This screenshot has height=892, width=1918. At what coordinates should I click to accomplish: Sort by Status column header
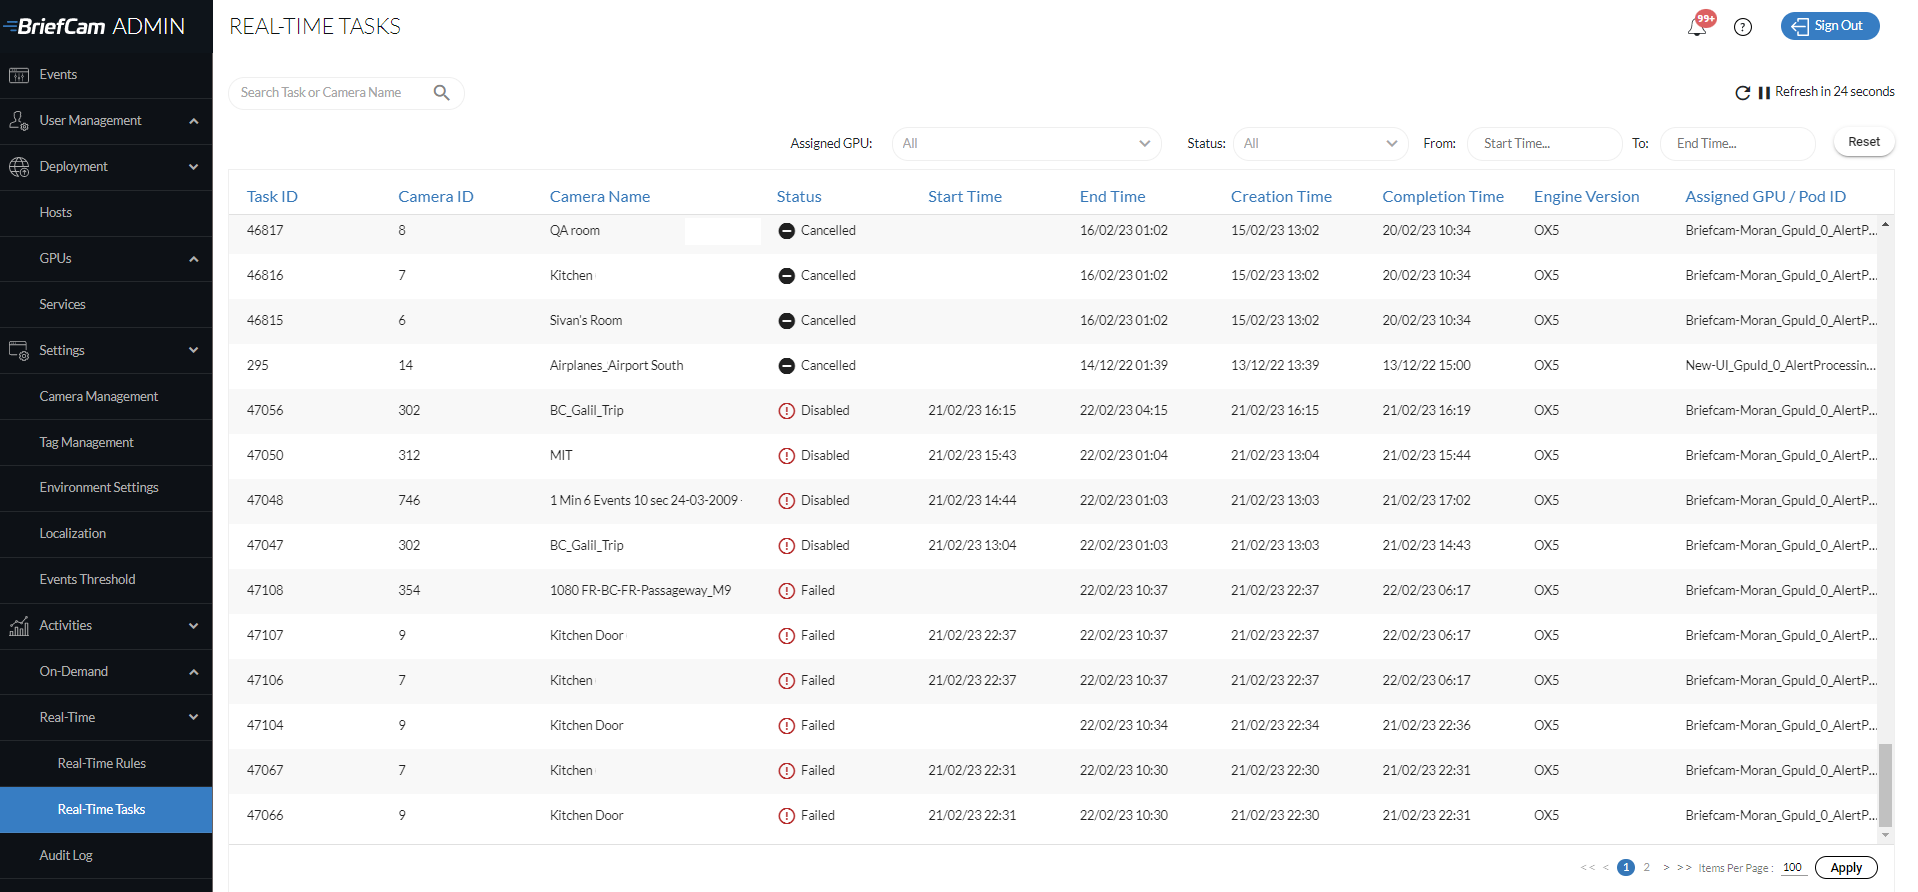point(799,197)
